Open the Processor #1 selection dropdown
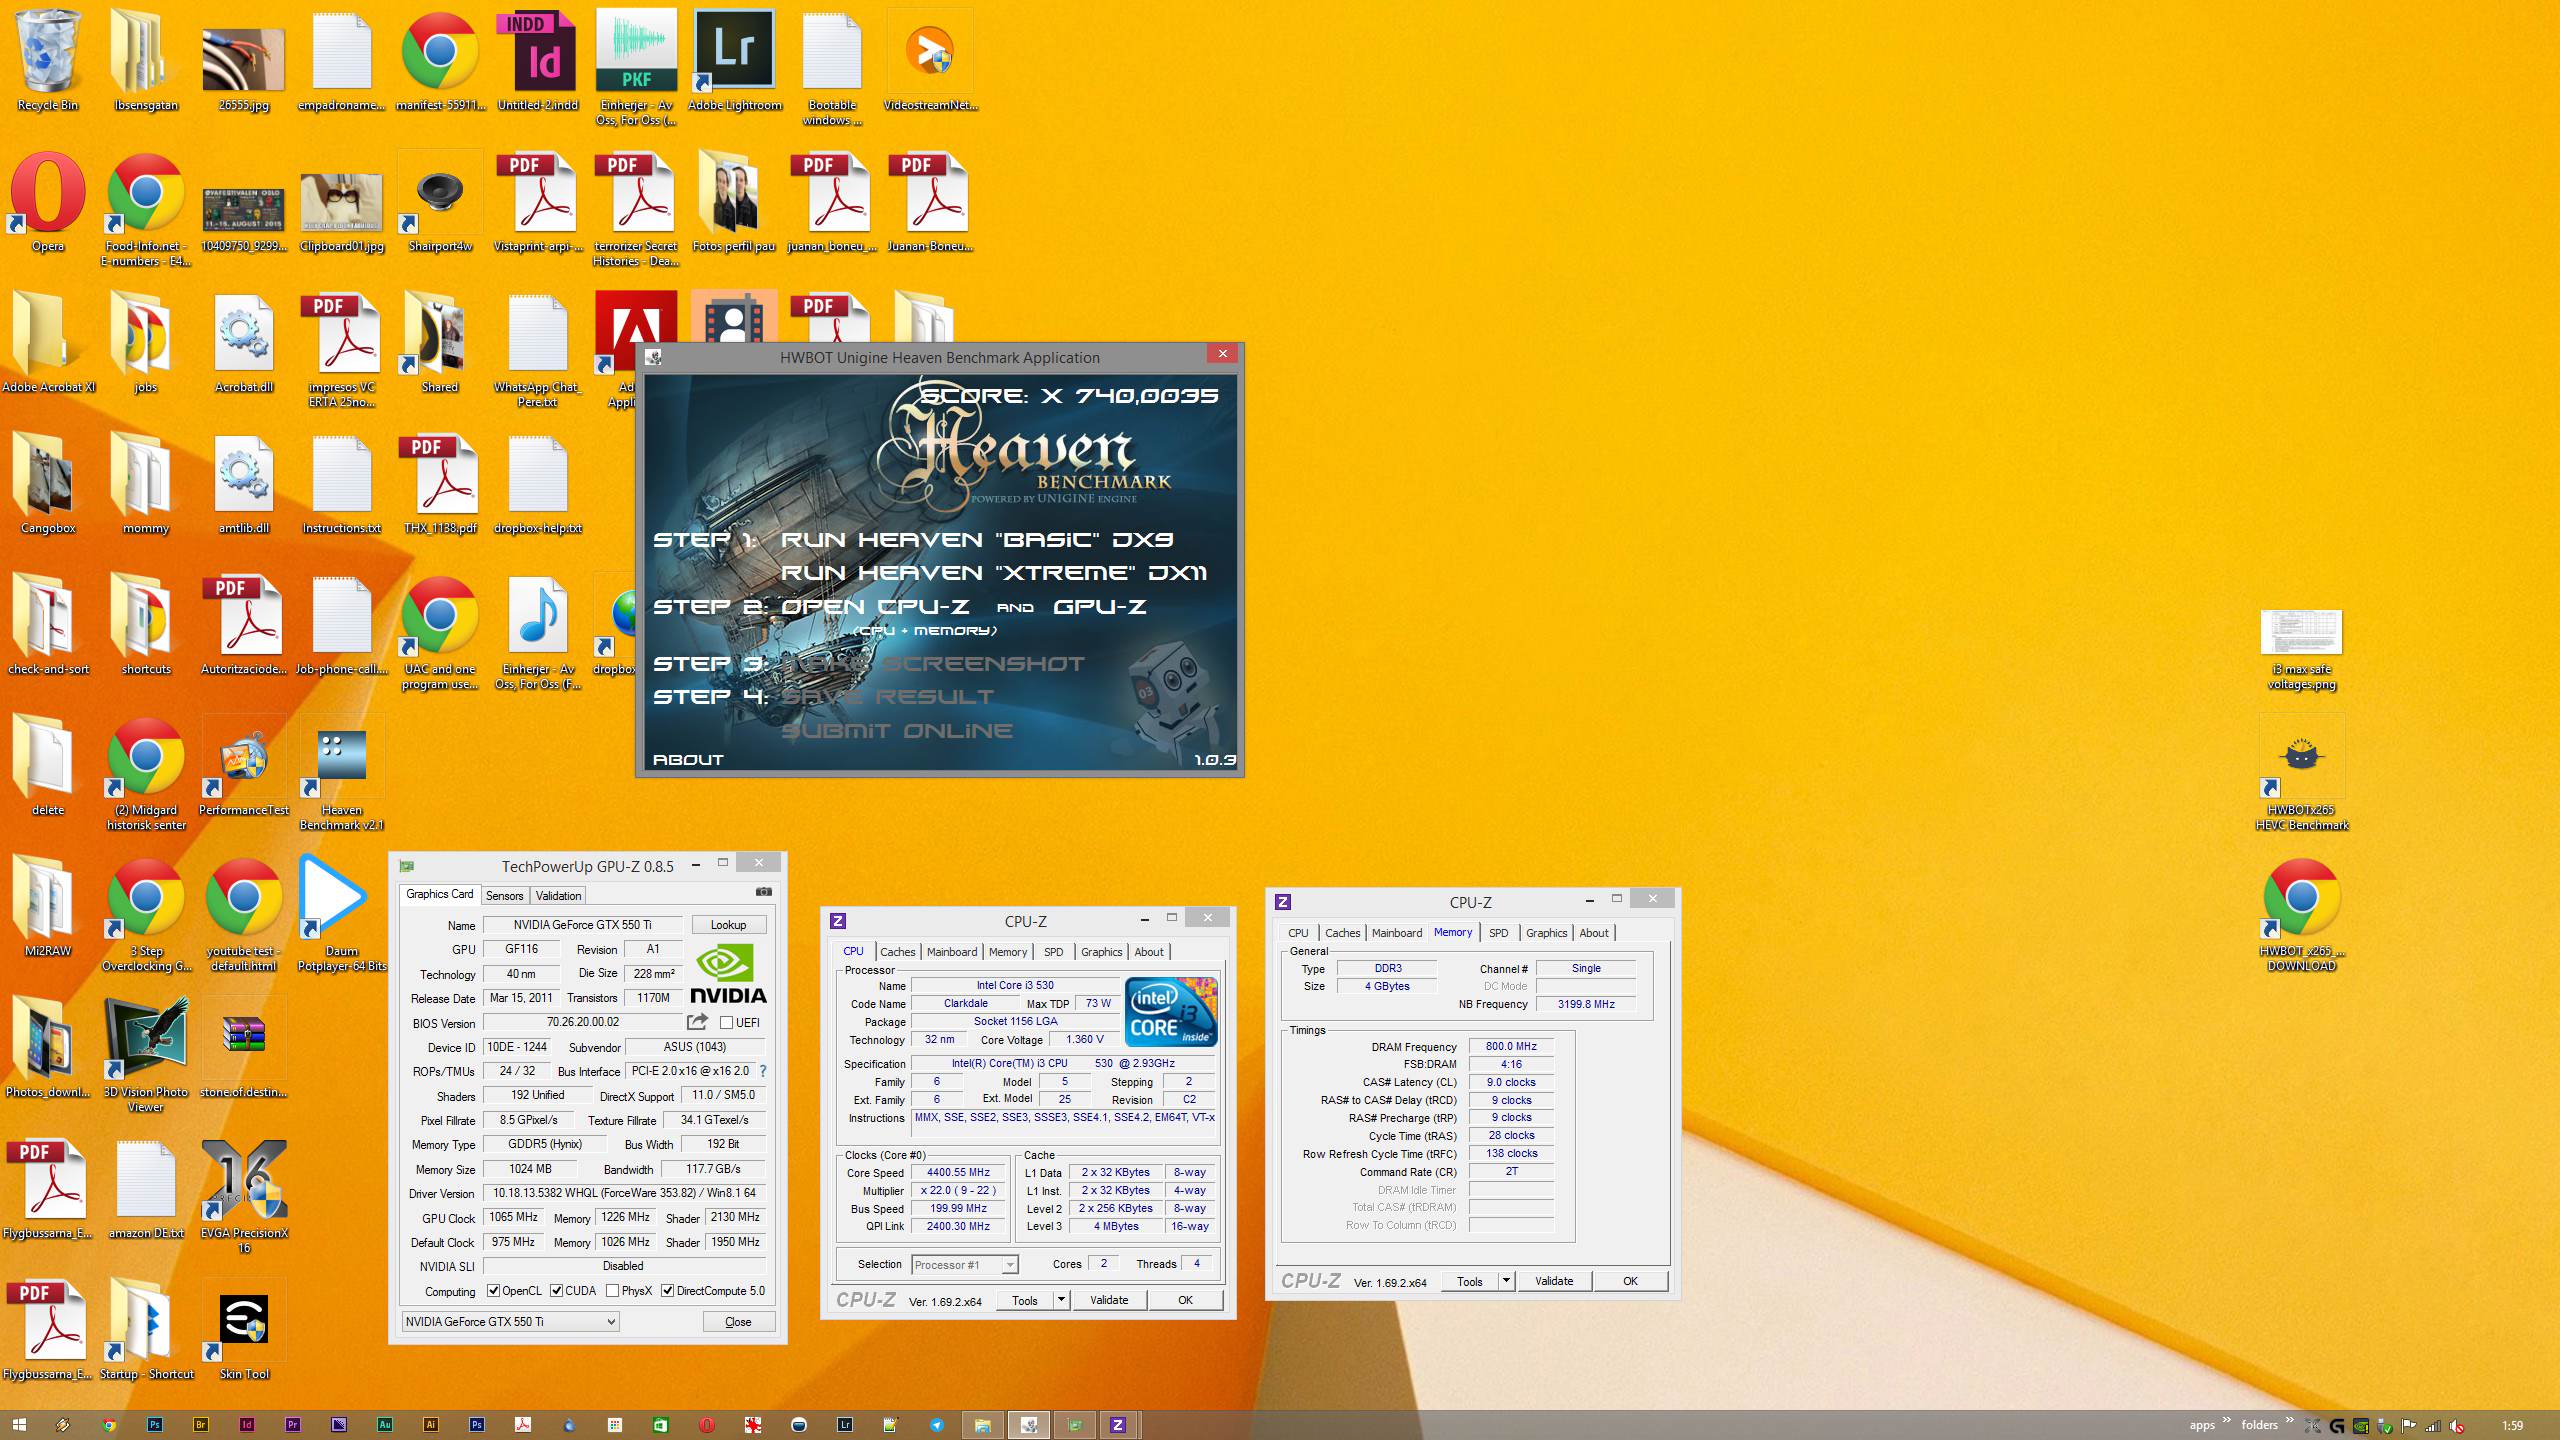 coord(964,1265)
